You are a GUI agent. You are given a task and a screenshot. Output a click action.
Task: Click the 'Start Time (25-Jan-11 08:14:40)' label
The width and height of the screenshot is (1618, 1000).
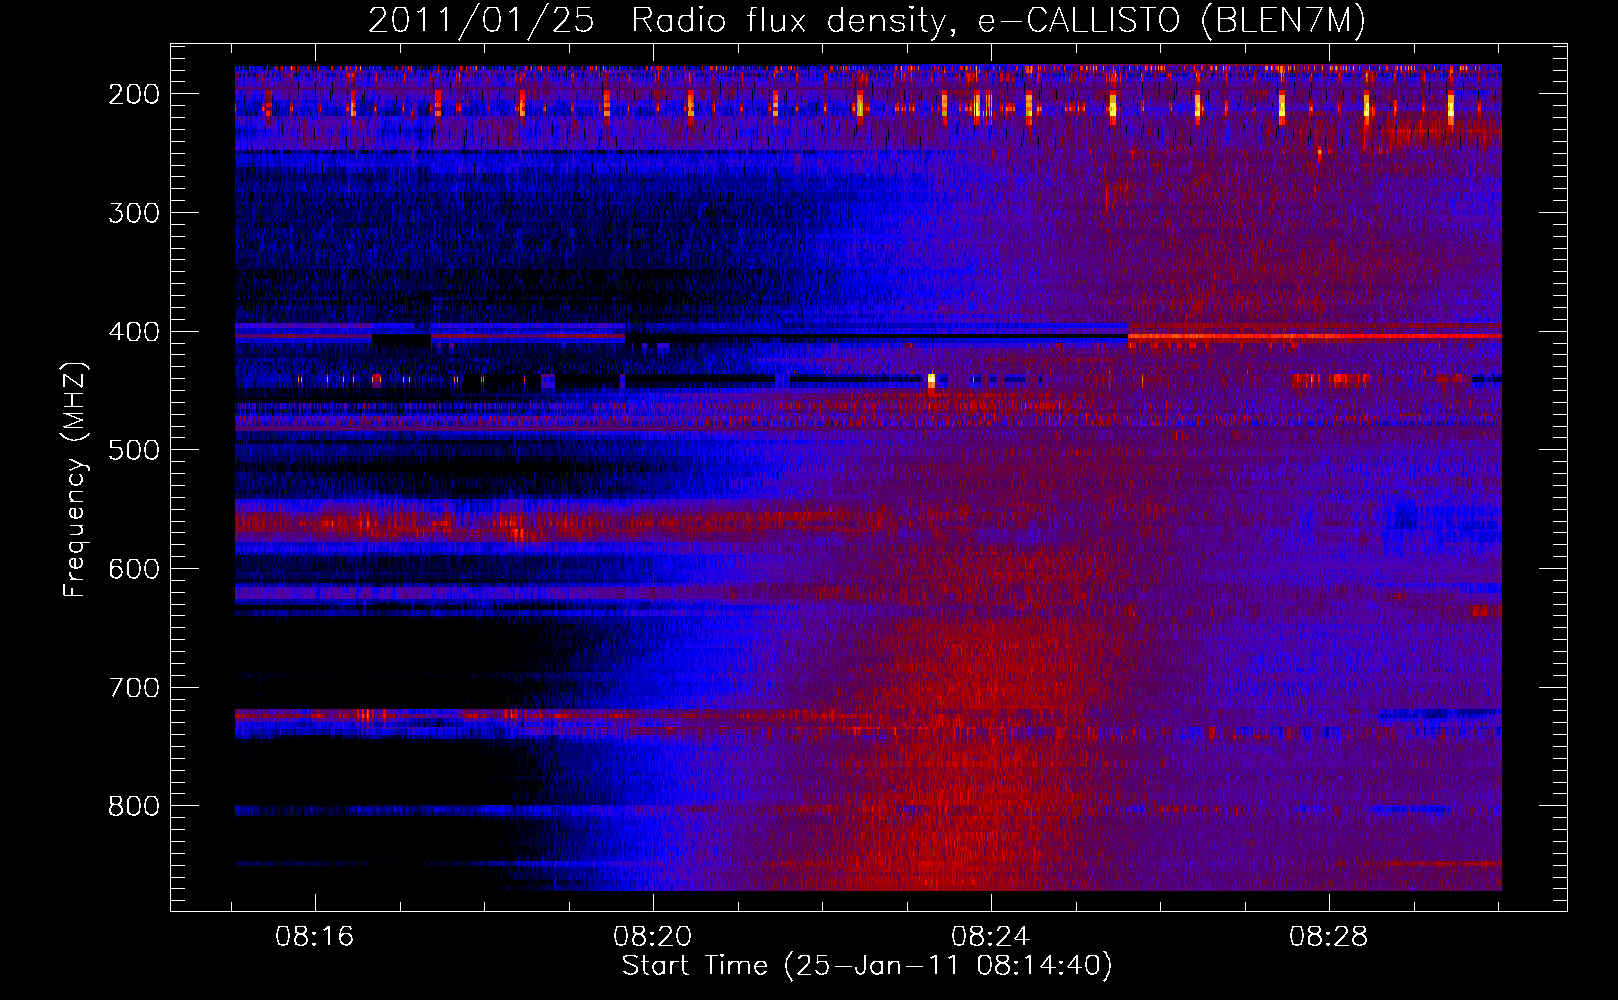(x=867, y=966)
